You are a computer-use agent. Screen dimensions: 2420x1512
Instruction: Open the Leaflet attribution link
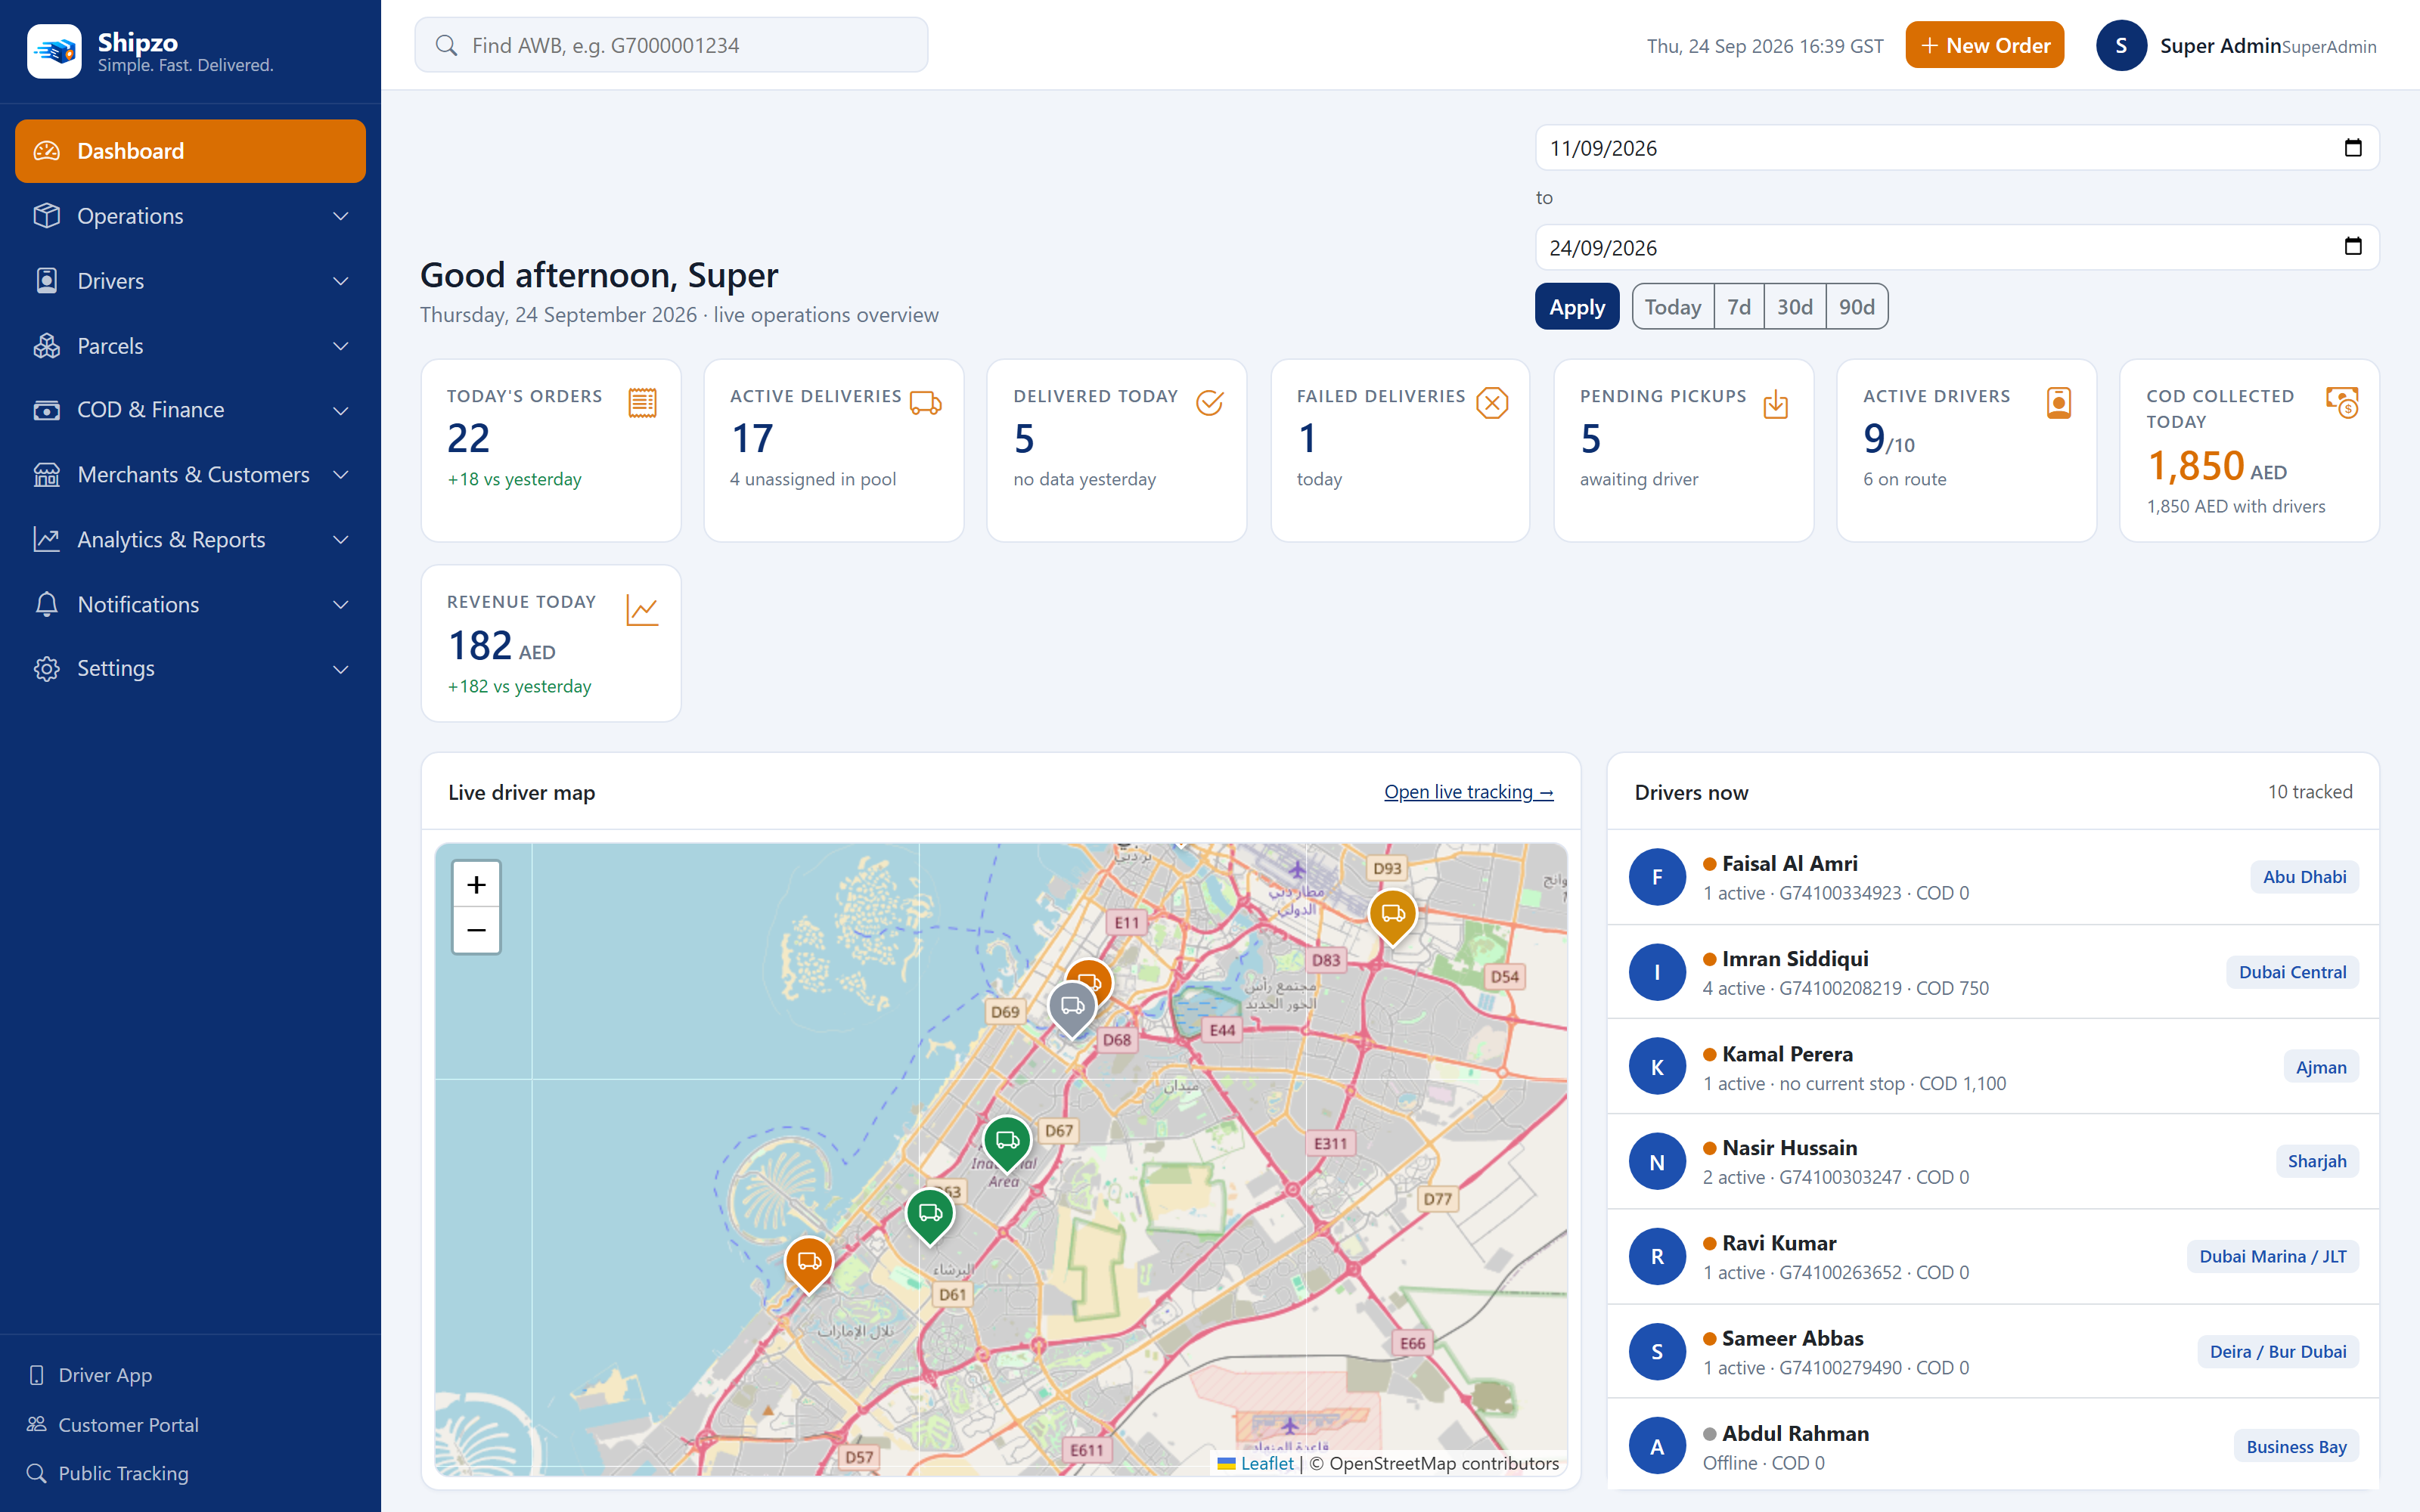(x=1267, y=1463)
